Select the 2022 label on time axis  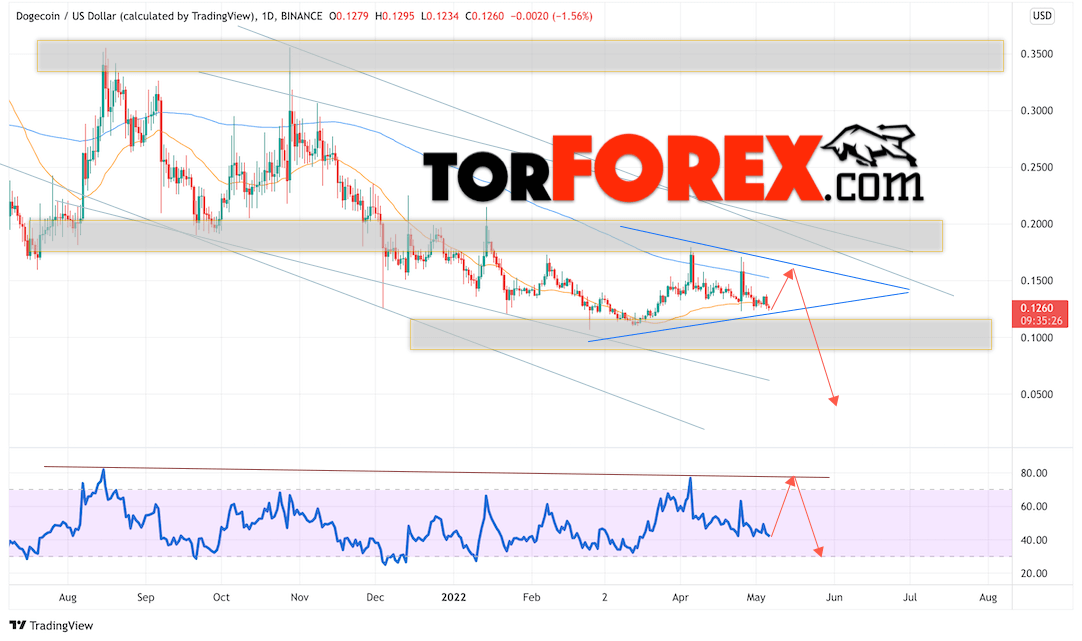(454, 597)
